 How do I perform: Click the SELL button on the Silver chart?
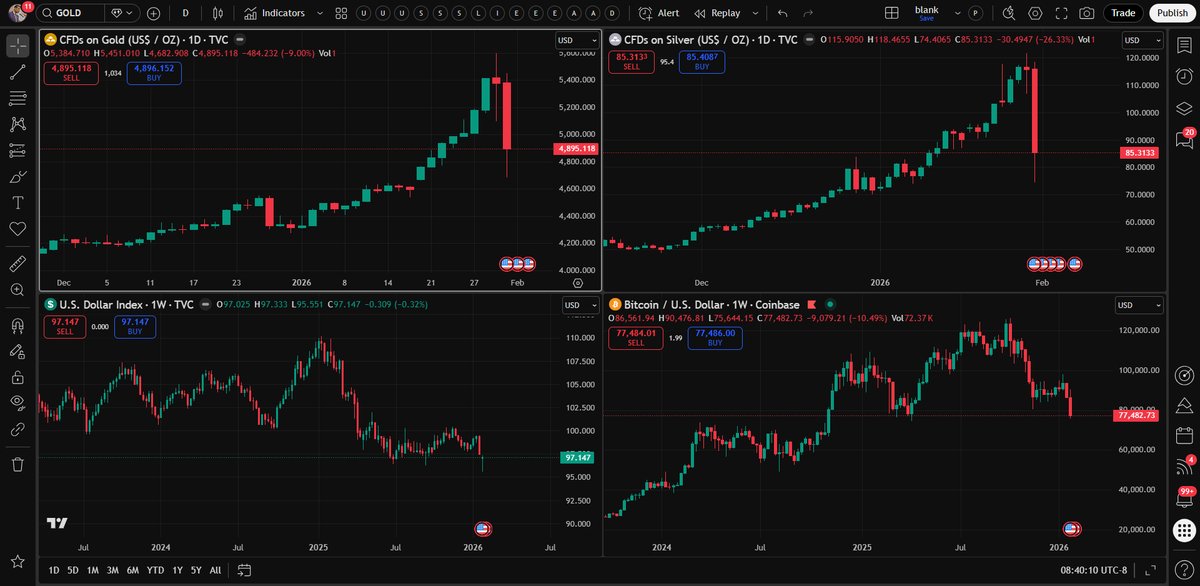(631, 61)
